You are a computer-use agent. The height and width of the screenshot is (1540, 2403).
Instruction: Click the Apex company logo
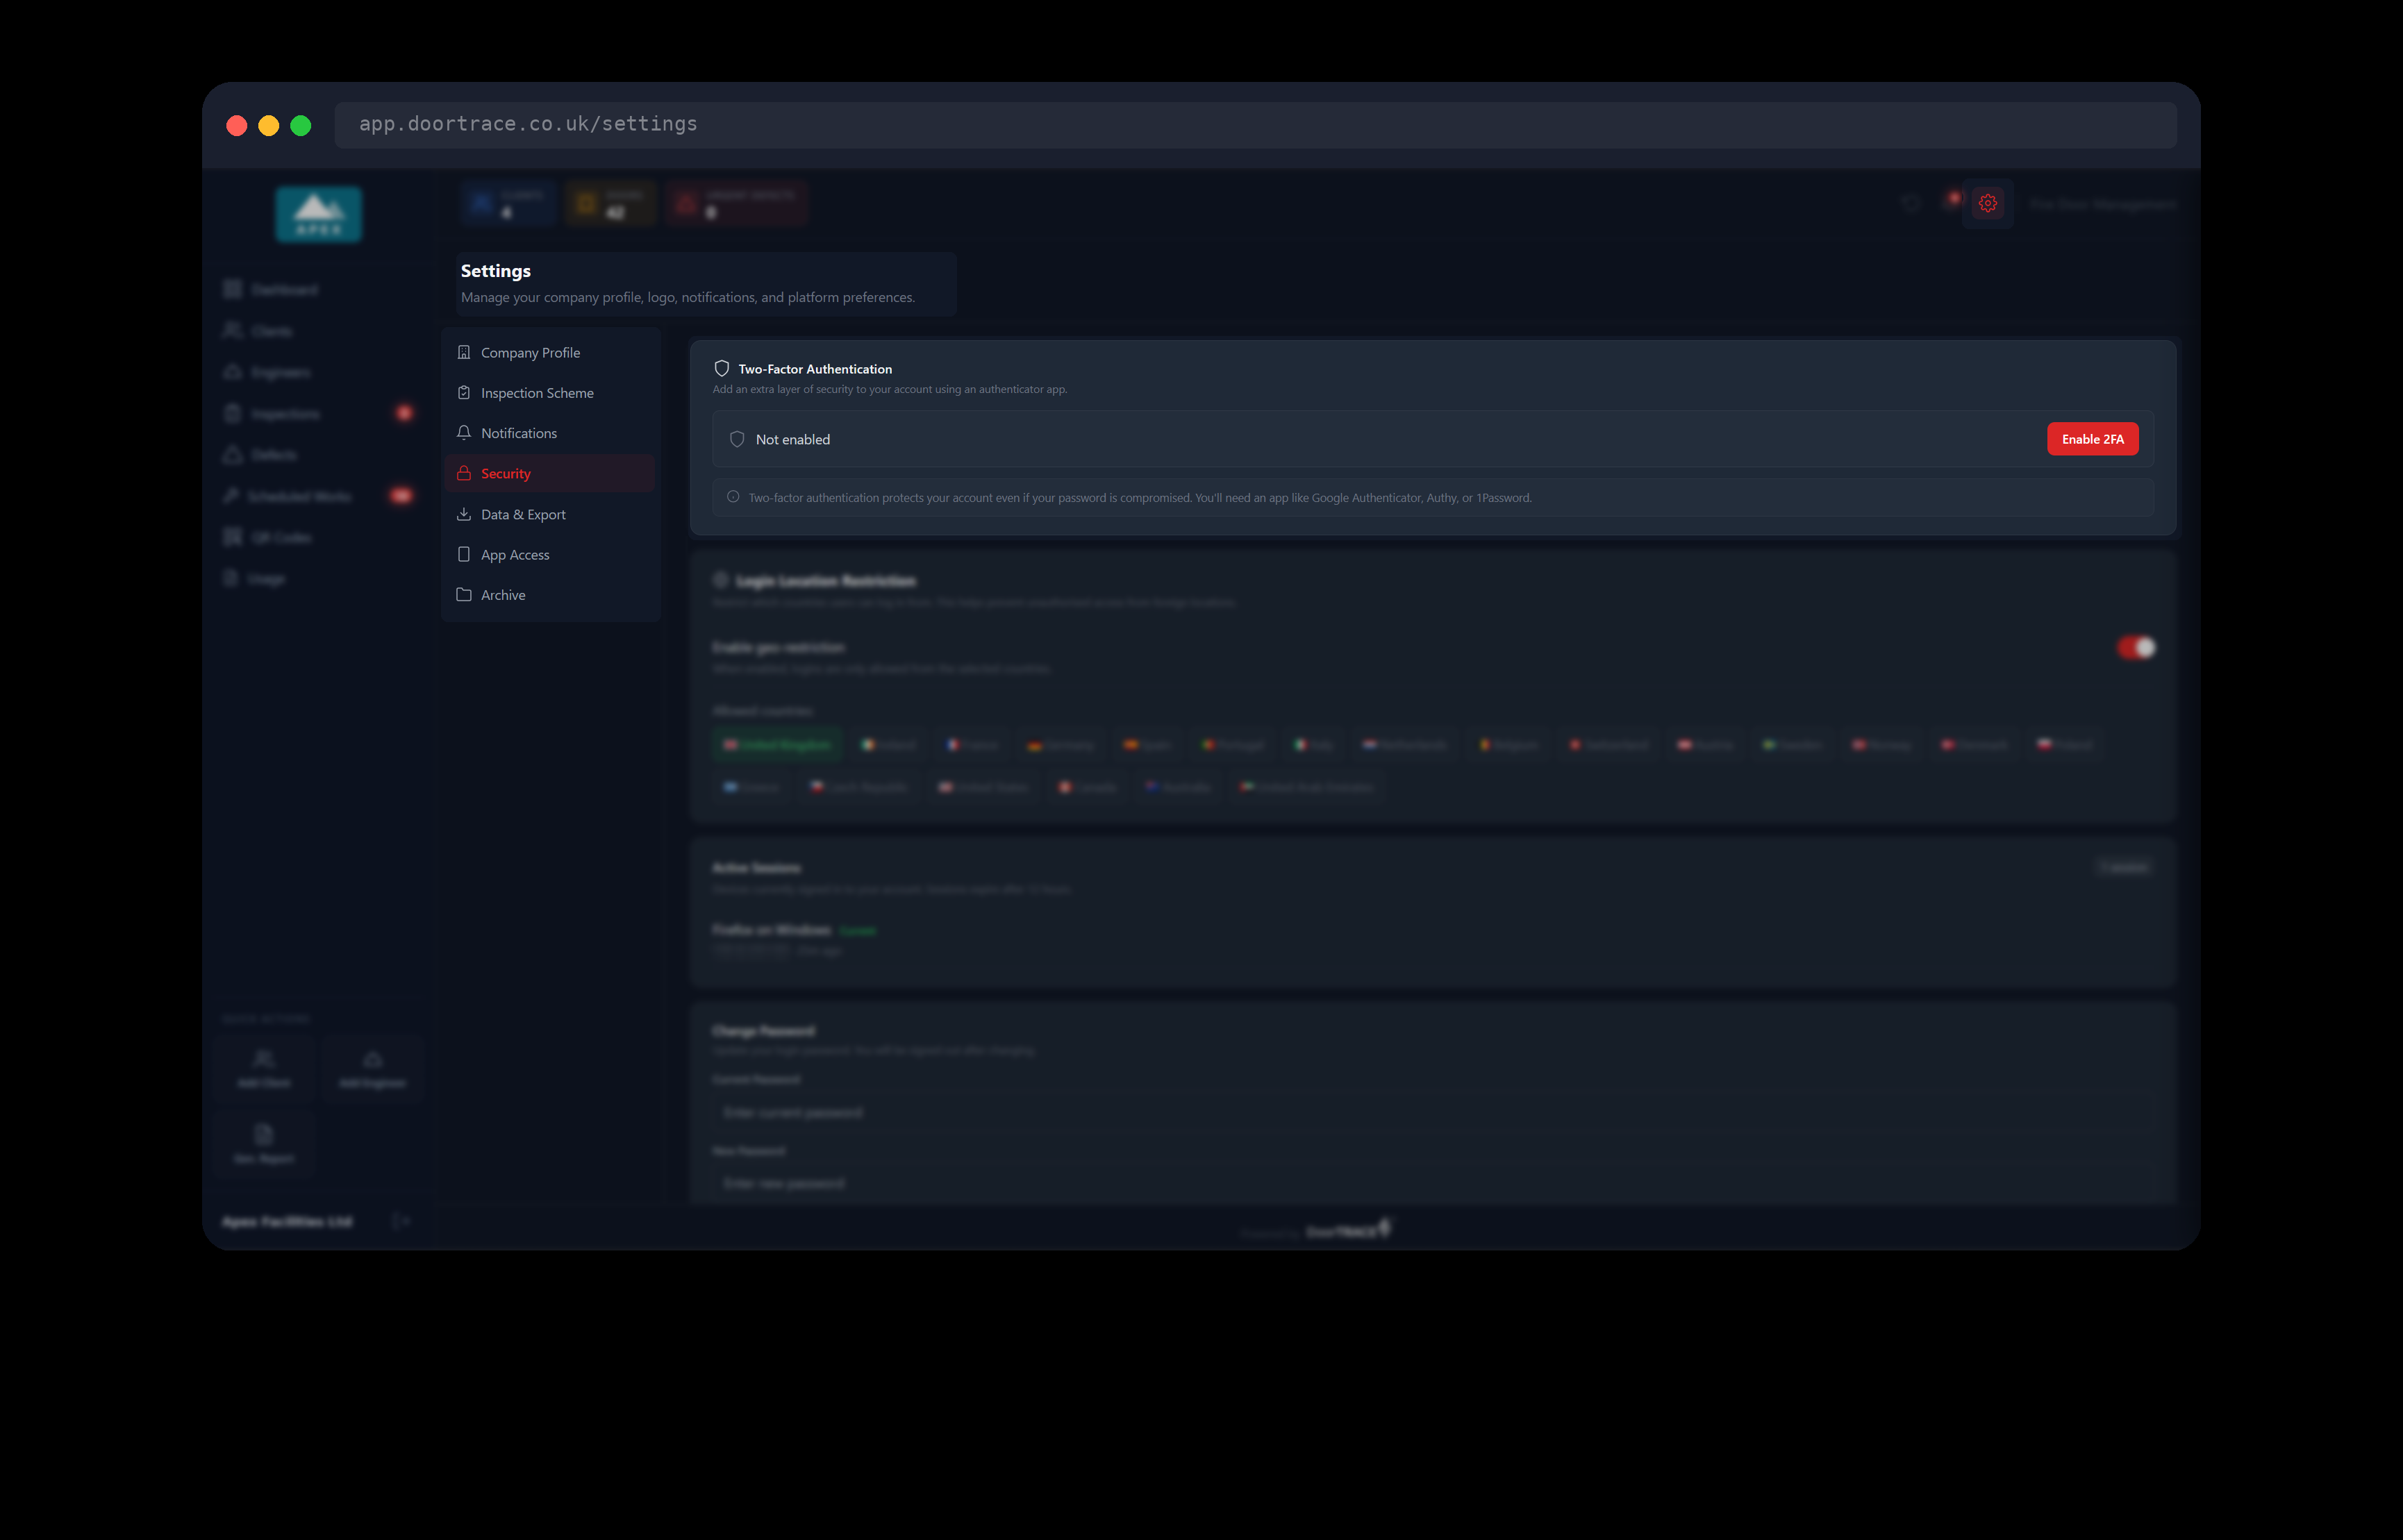click(319, 214)
